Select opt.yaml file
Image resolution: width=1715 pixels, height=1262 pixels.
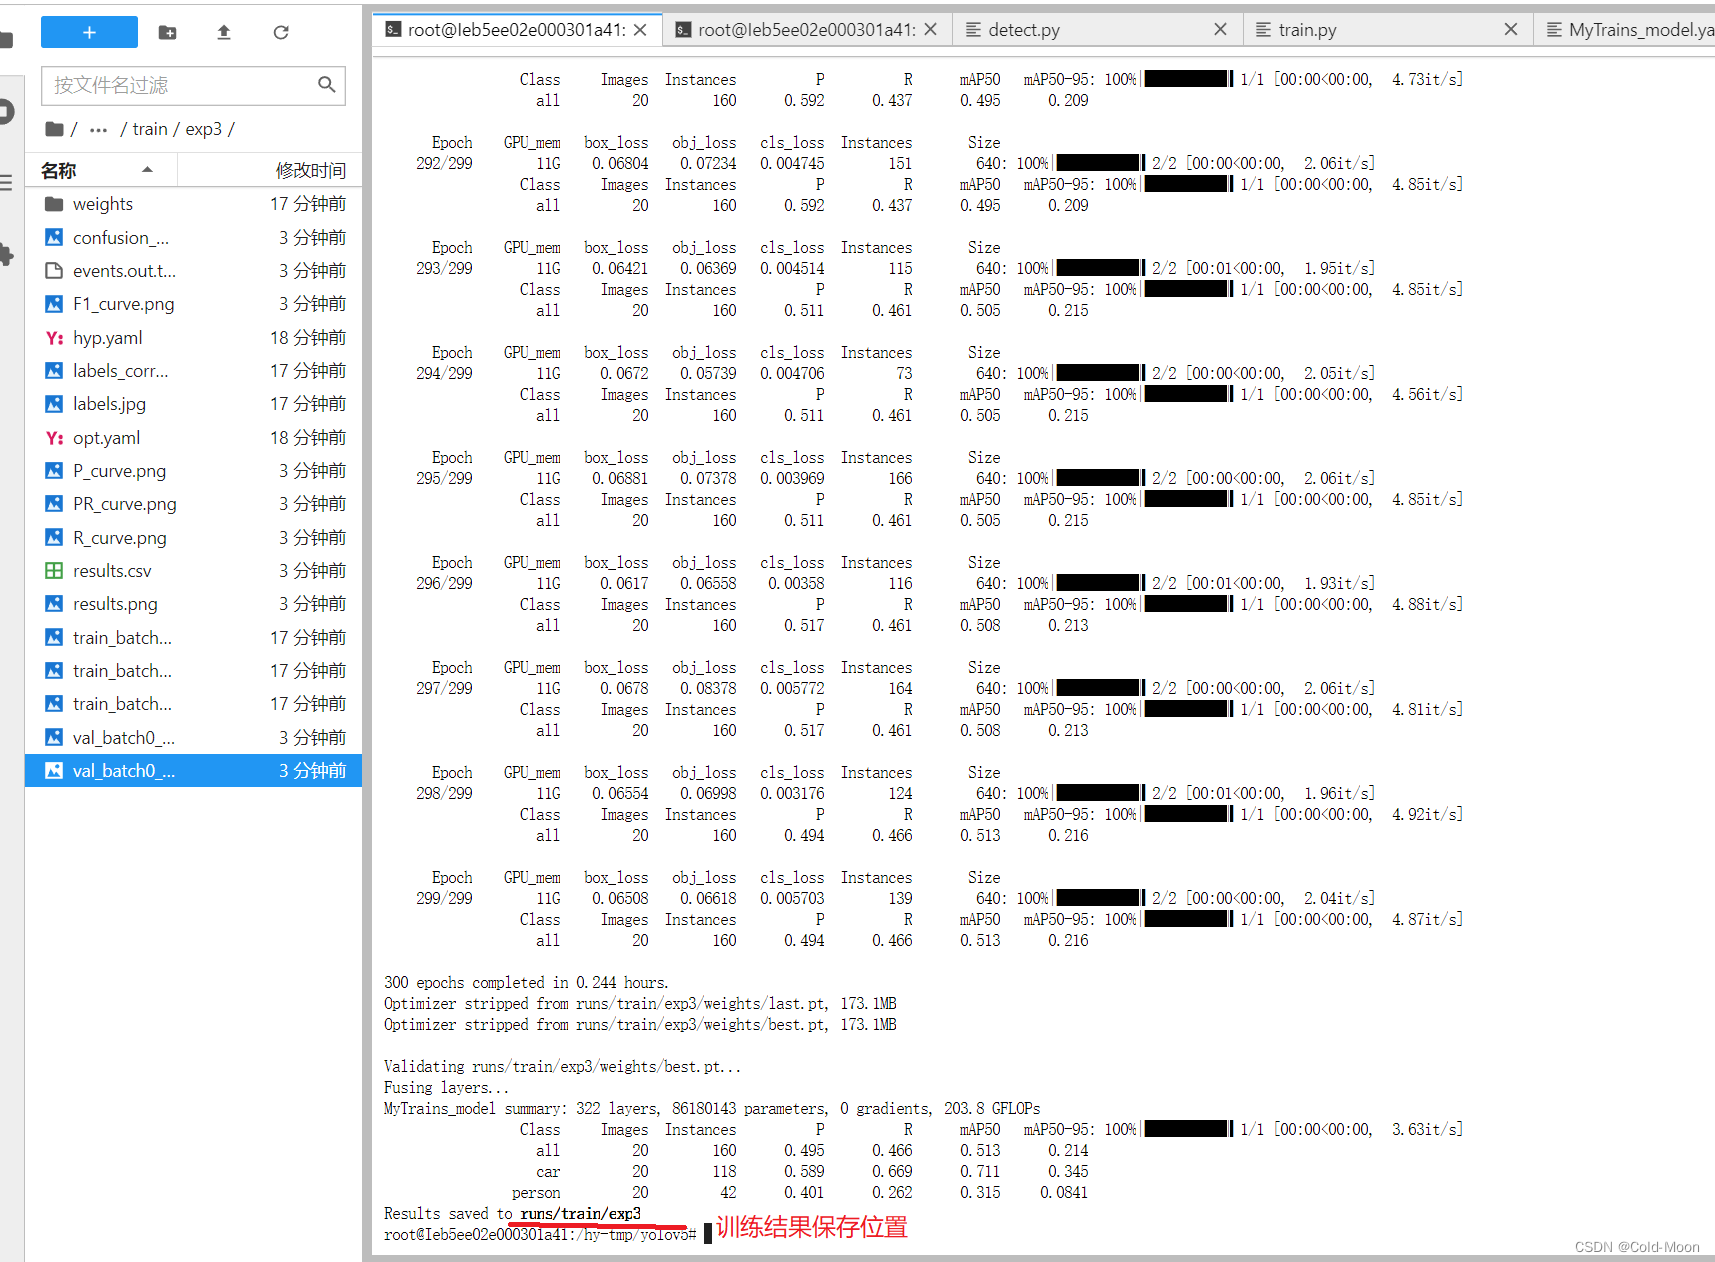click(x=193, y=438)
